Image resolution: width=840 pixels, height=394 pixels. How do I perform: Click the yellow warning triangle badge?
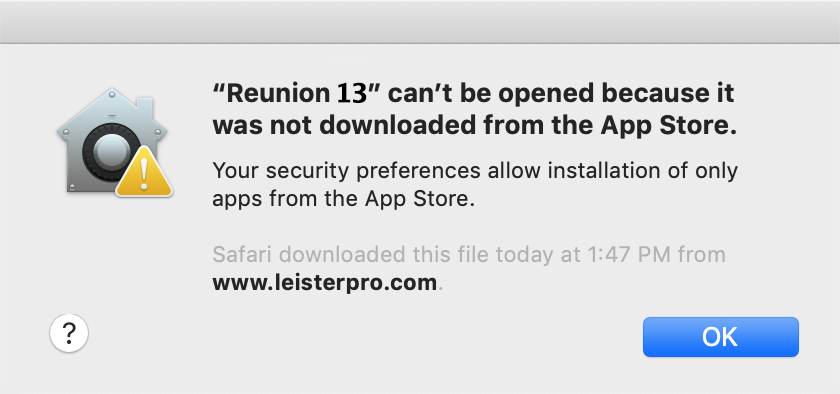(x=144, y=172)
